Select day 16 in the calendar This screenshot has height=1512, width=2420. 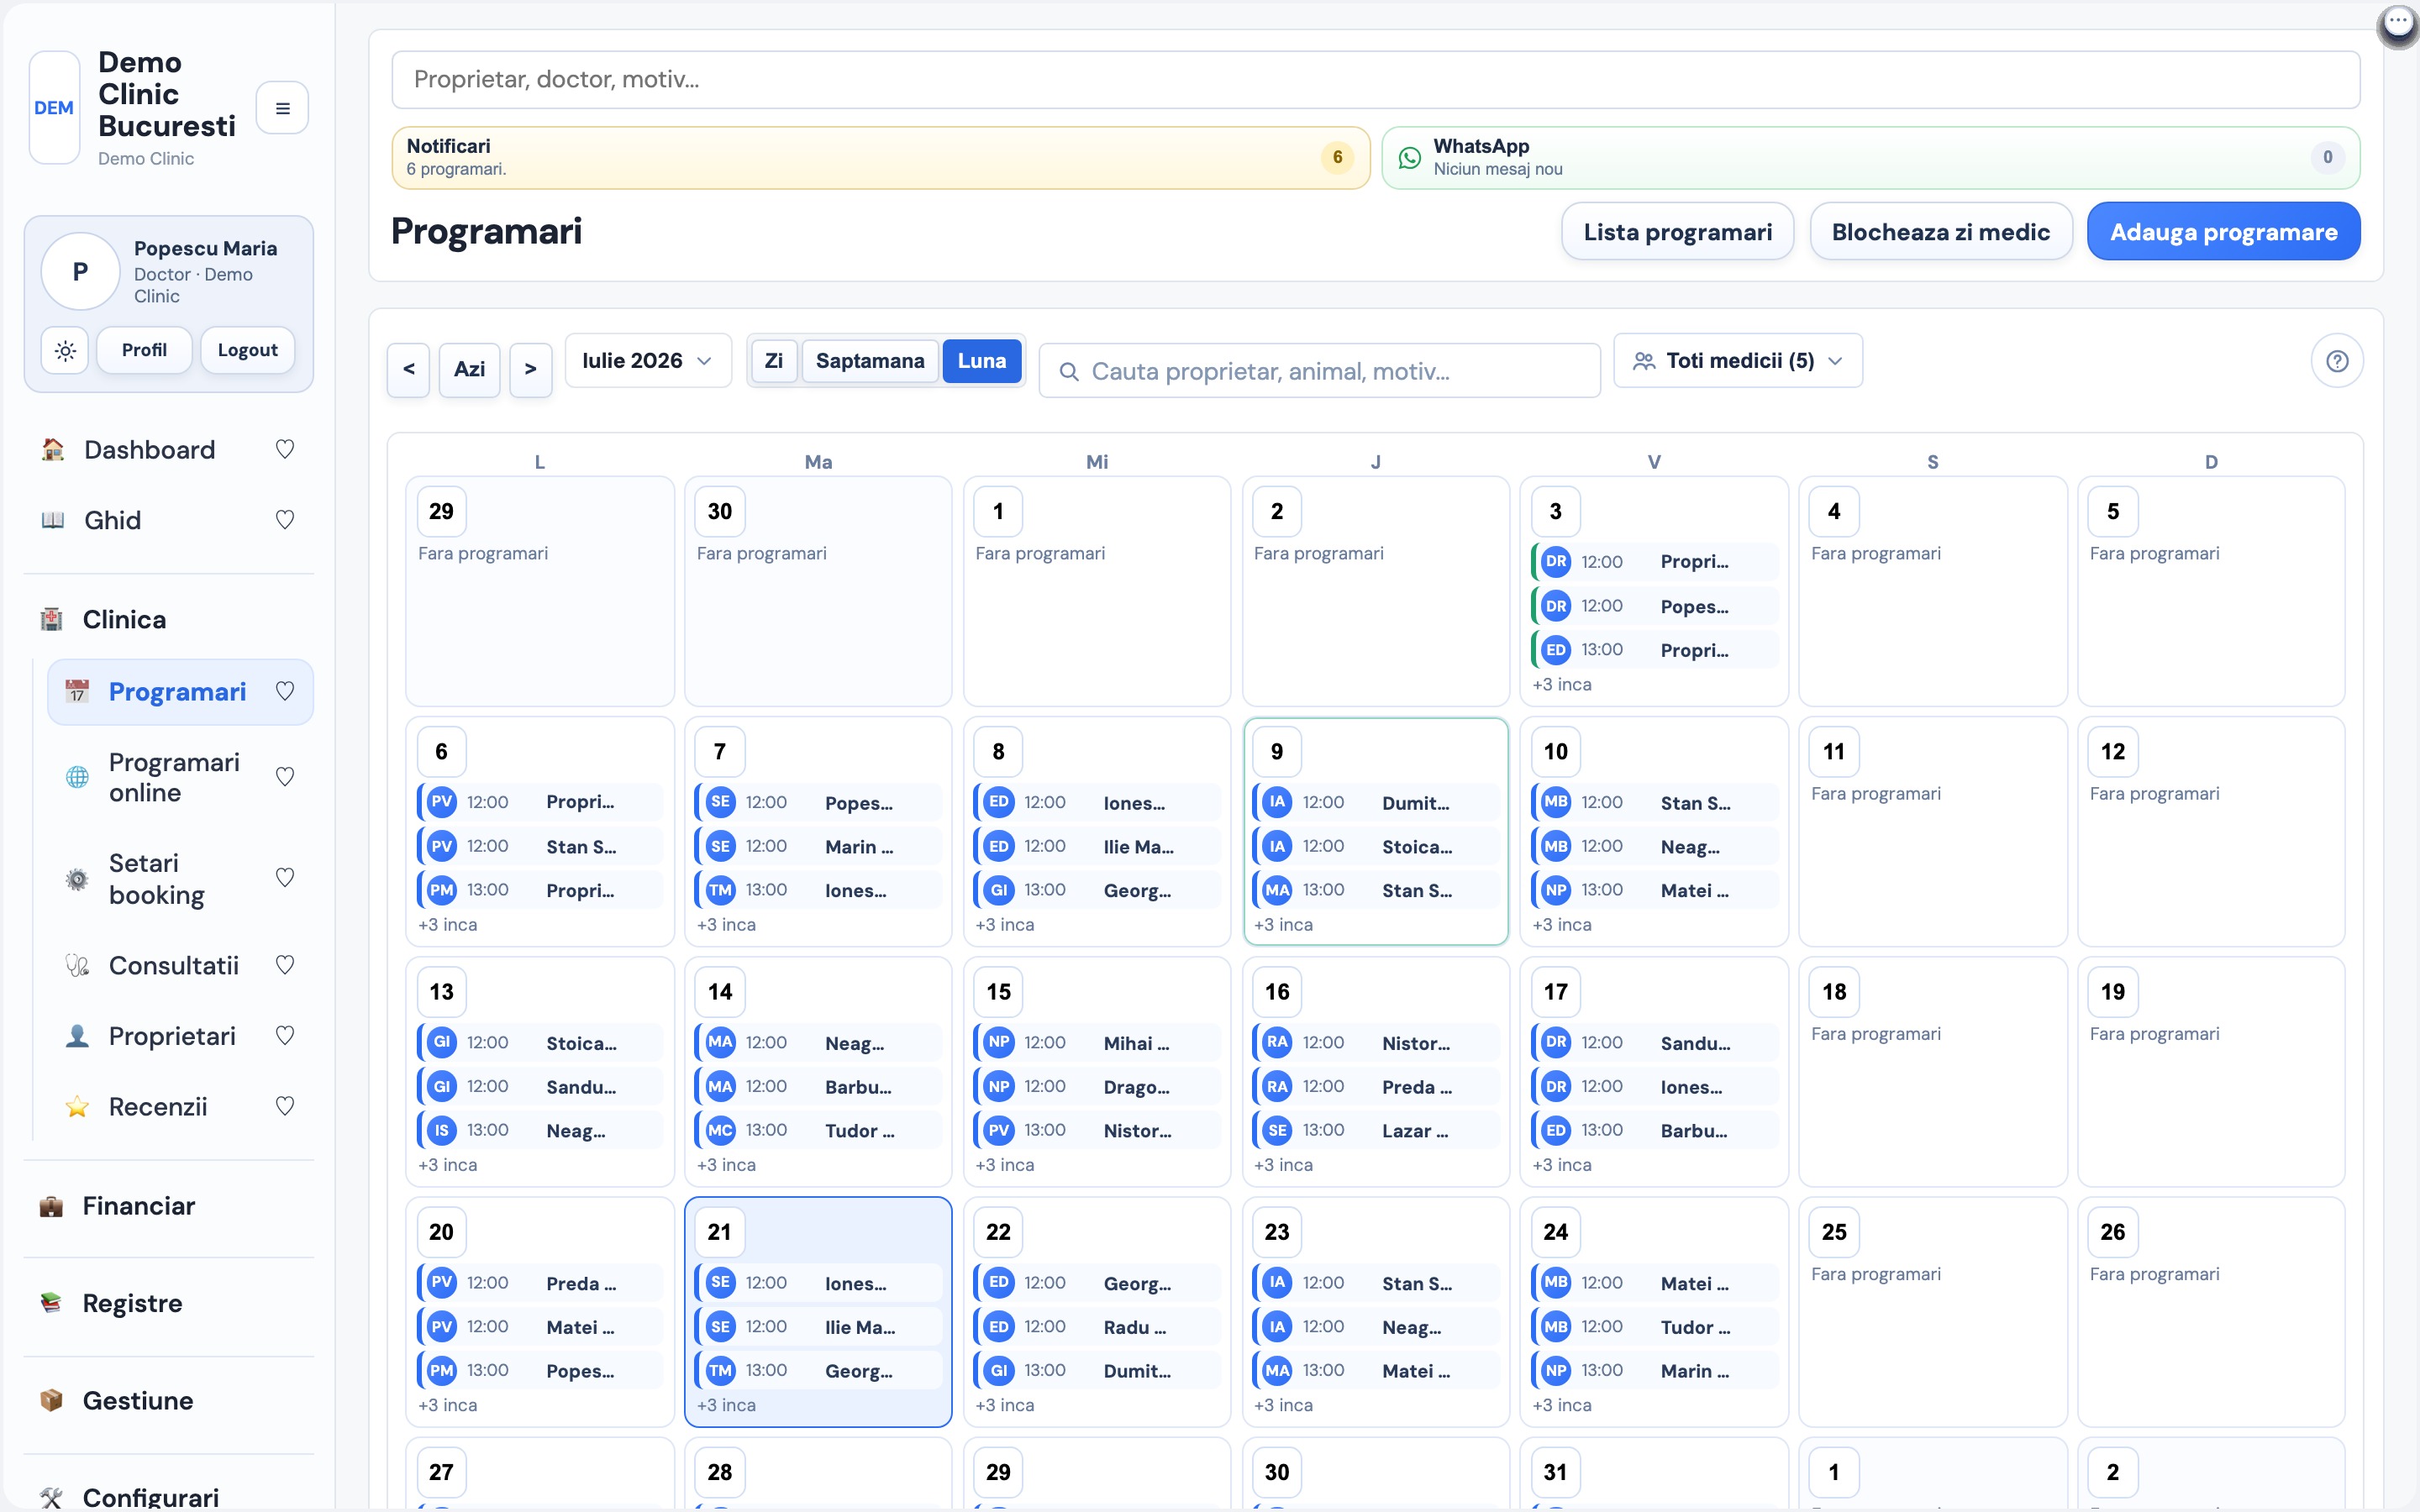[x=1277, y=992]
